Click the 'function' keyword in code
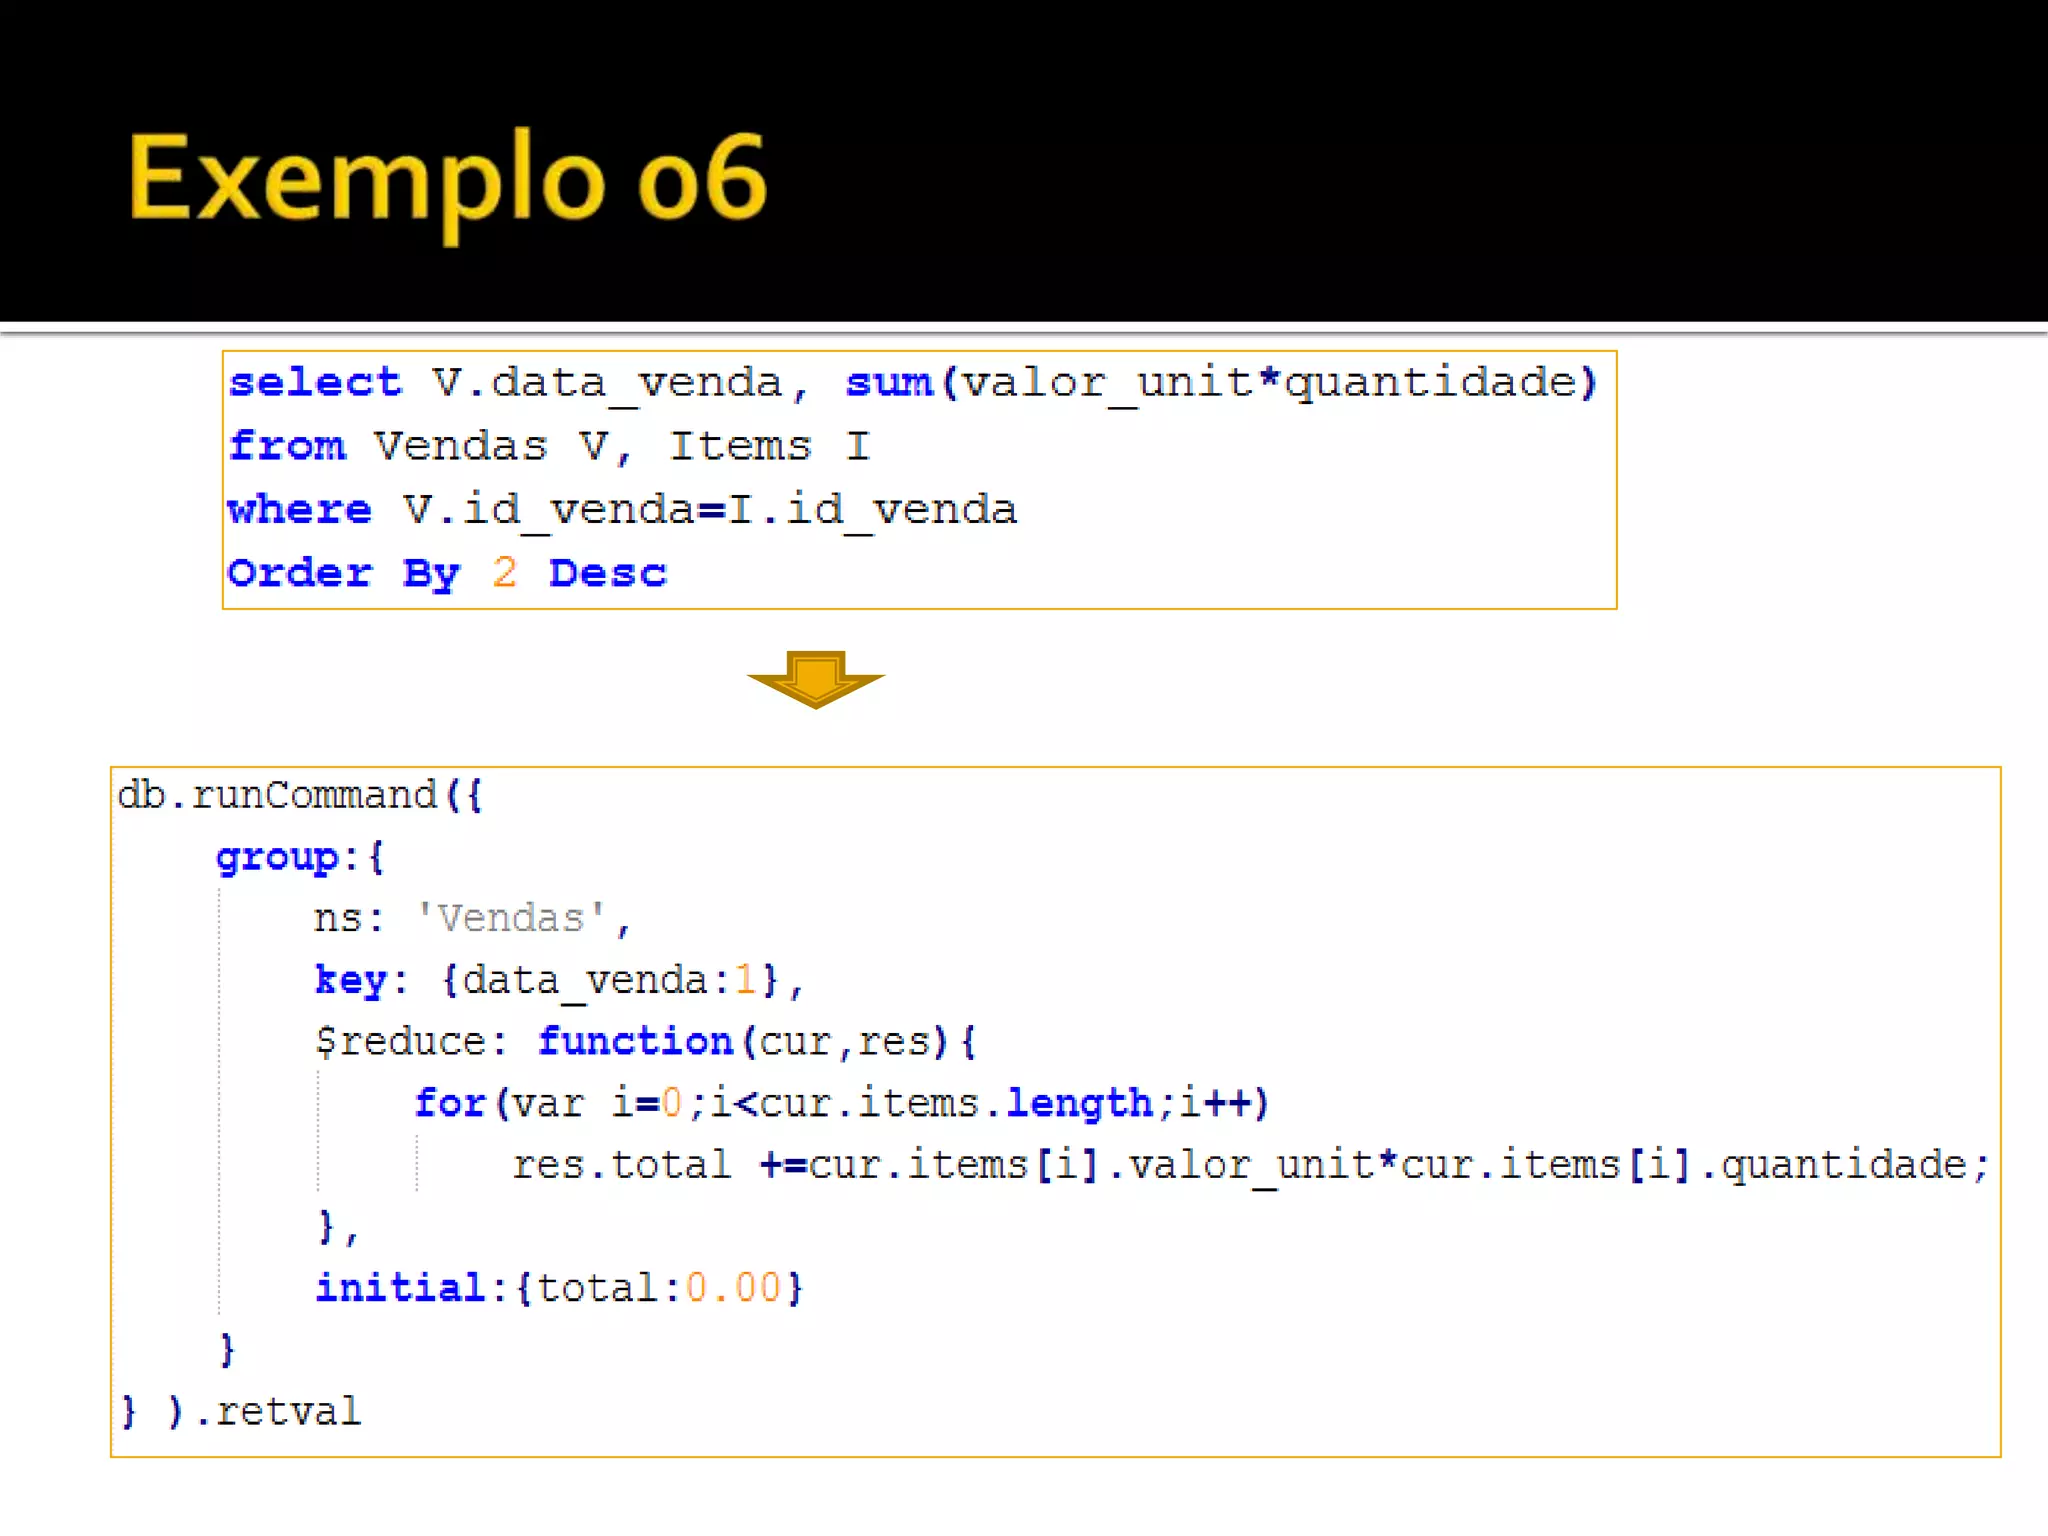 635,1042
